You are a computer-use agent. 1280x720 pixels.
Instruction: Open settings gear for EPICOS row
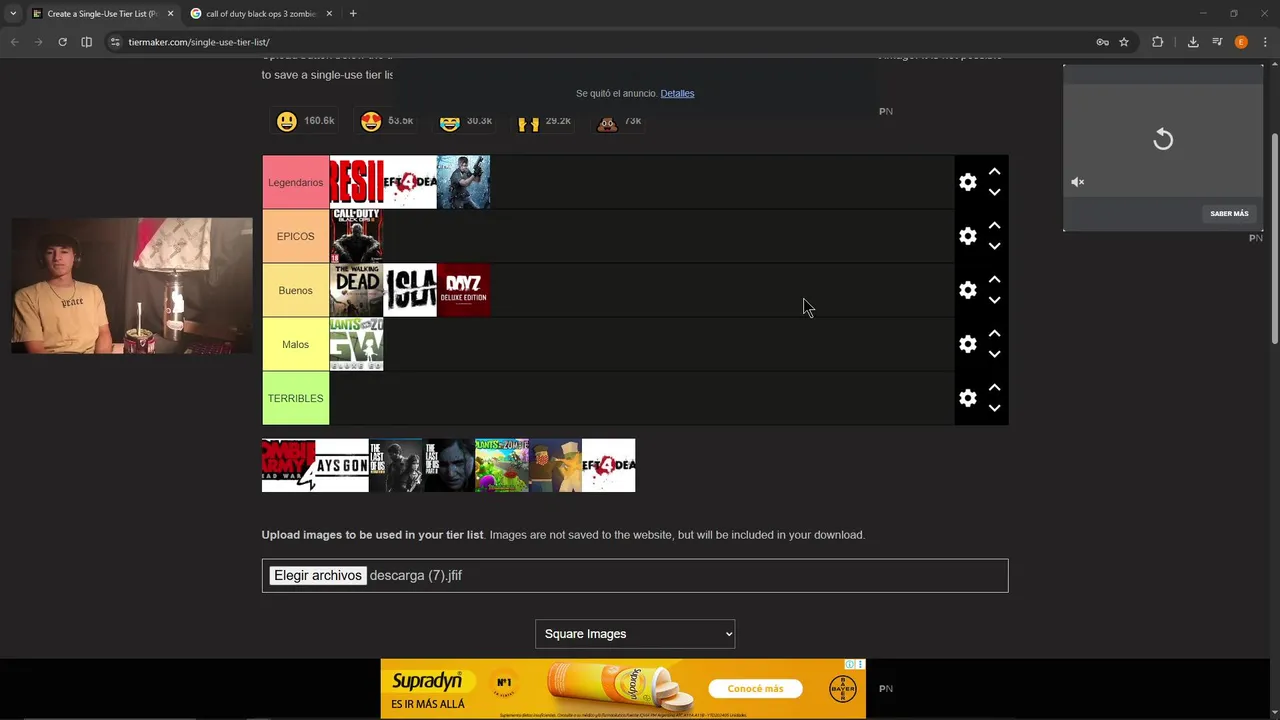[x=967, y=236]
